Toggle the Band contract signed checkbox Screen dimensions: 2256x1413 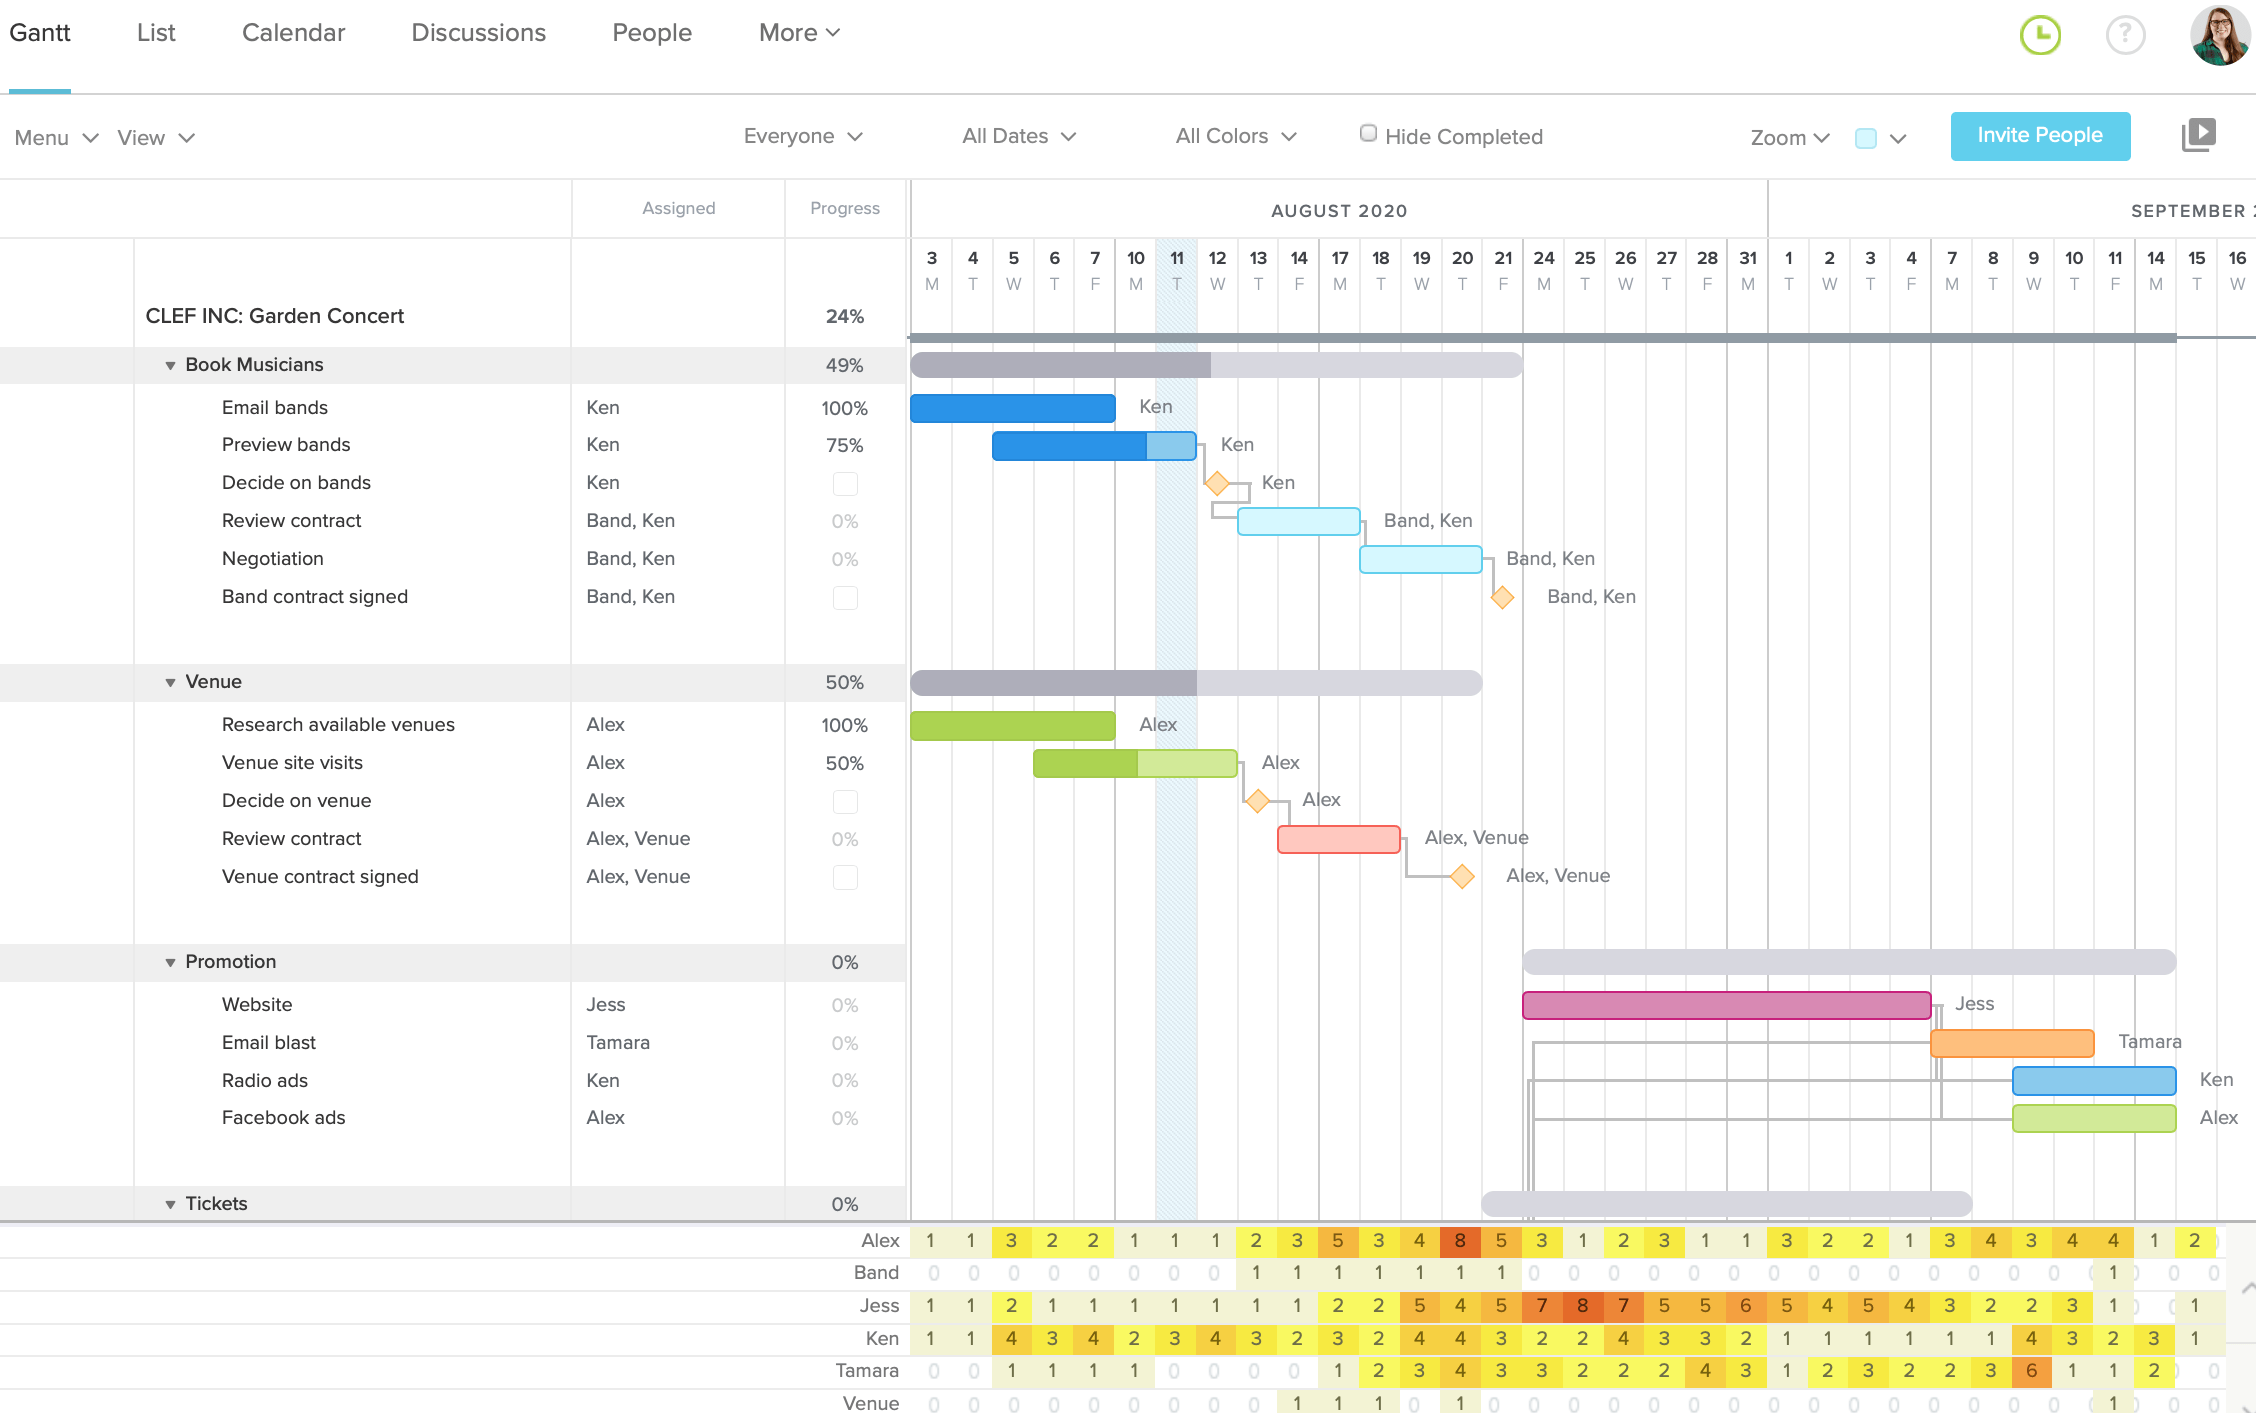(x=845, y=596)
